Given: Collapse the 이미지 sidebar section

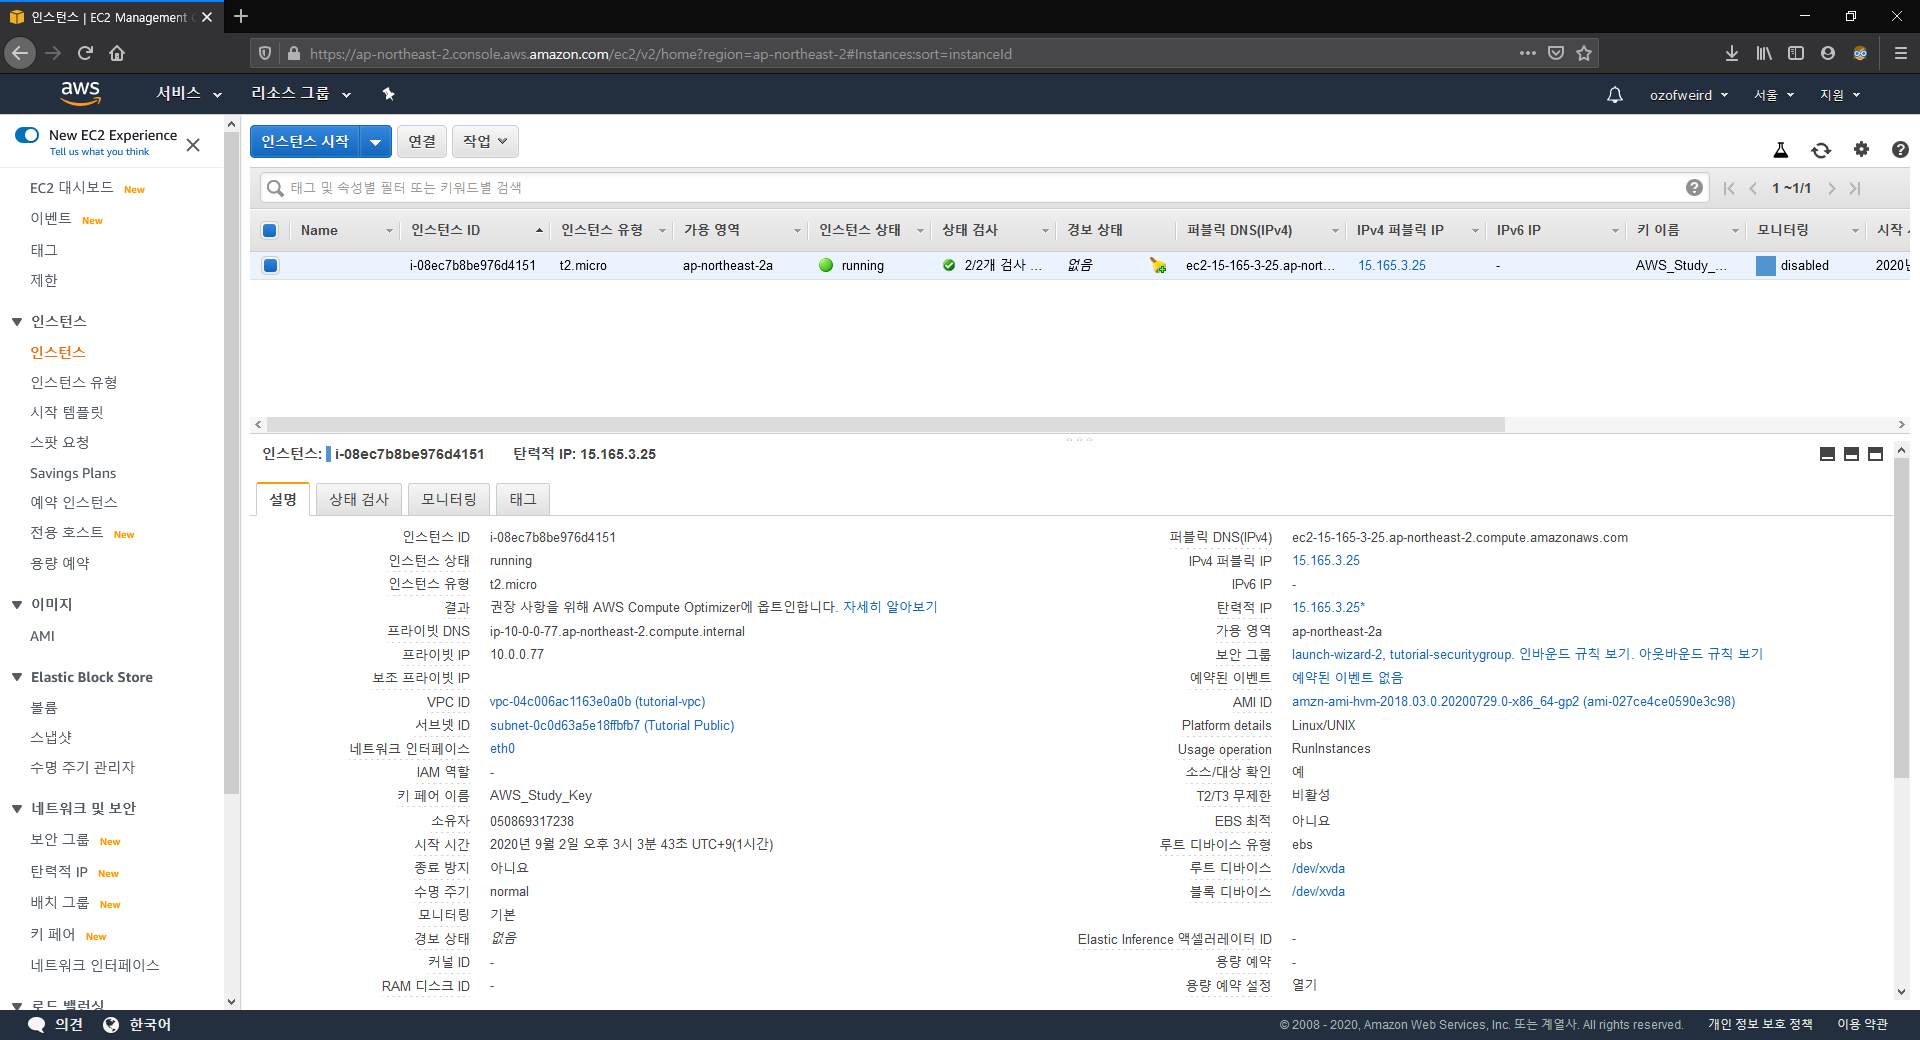Looking at the screenshot, I should coord(17,605).
